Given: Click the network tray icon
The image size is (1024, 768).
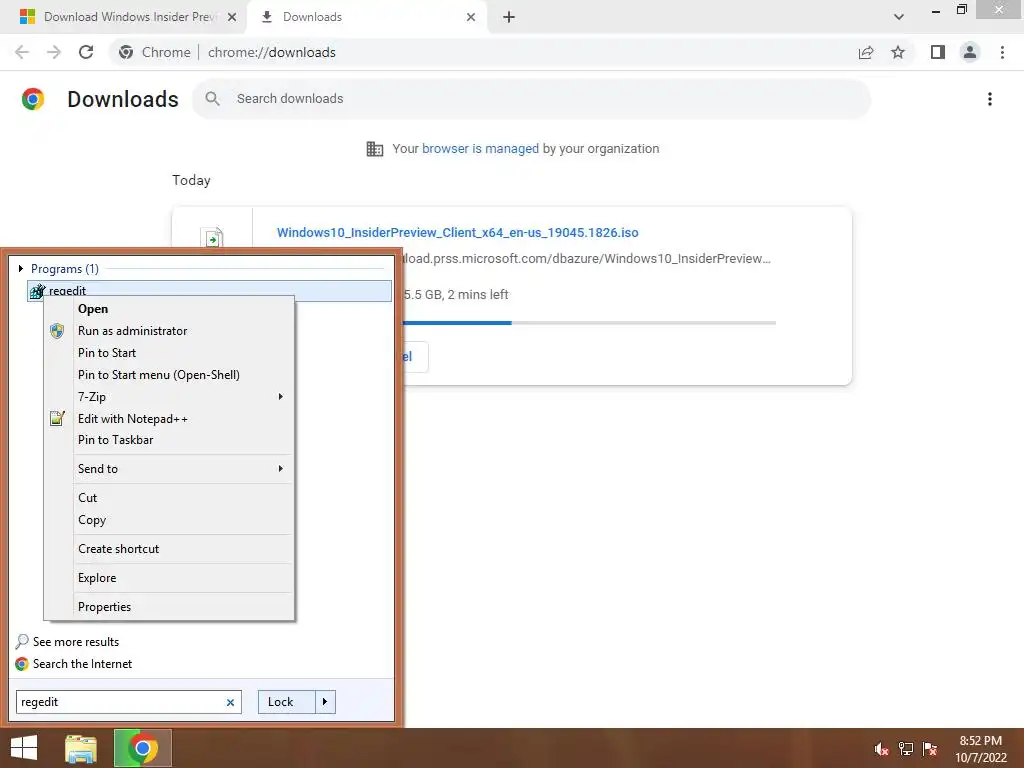Looking at the screenshot, I should [906, 749].
